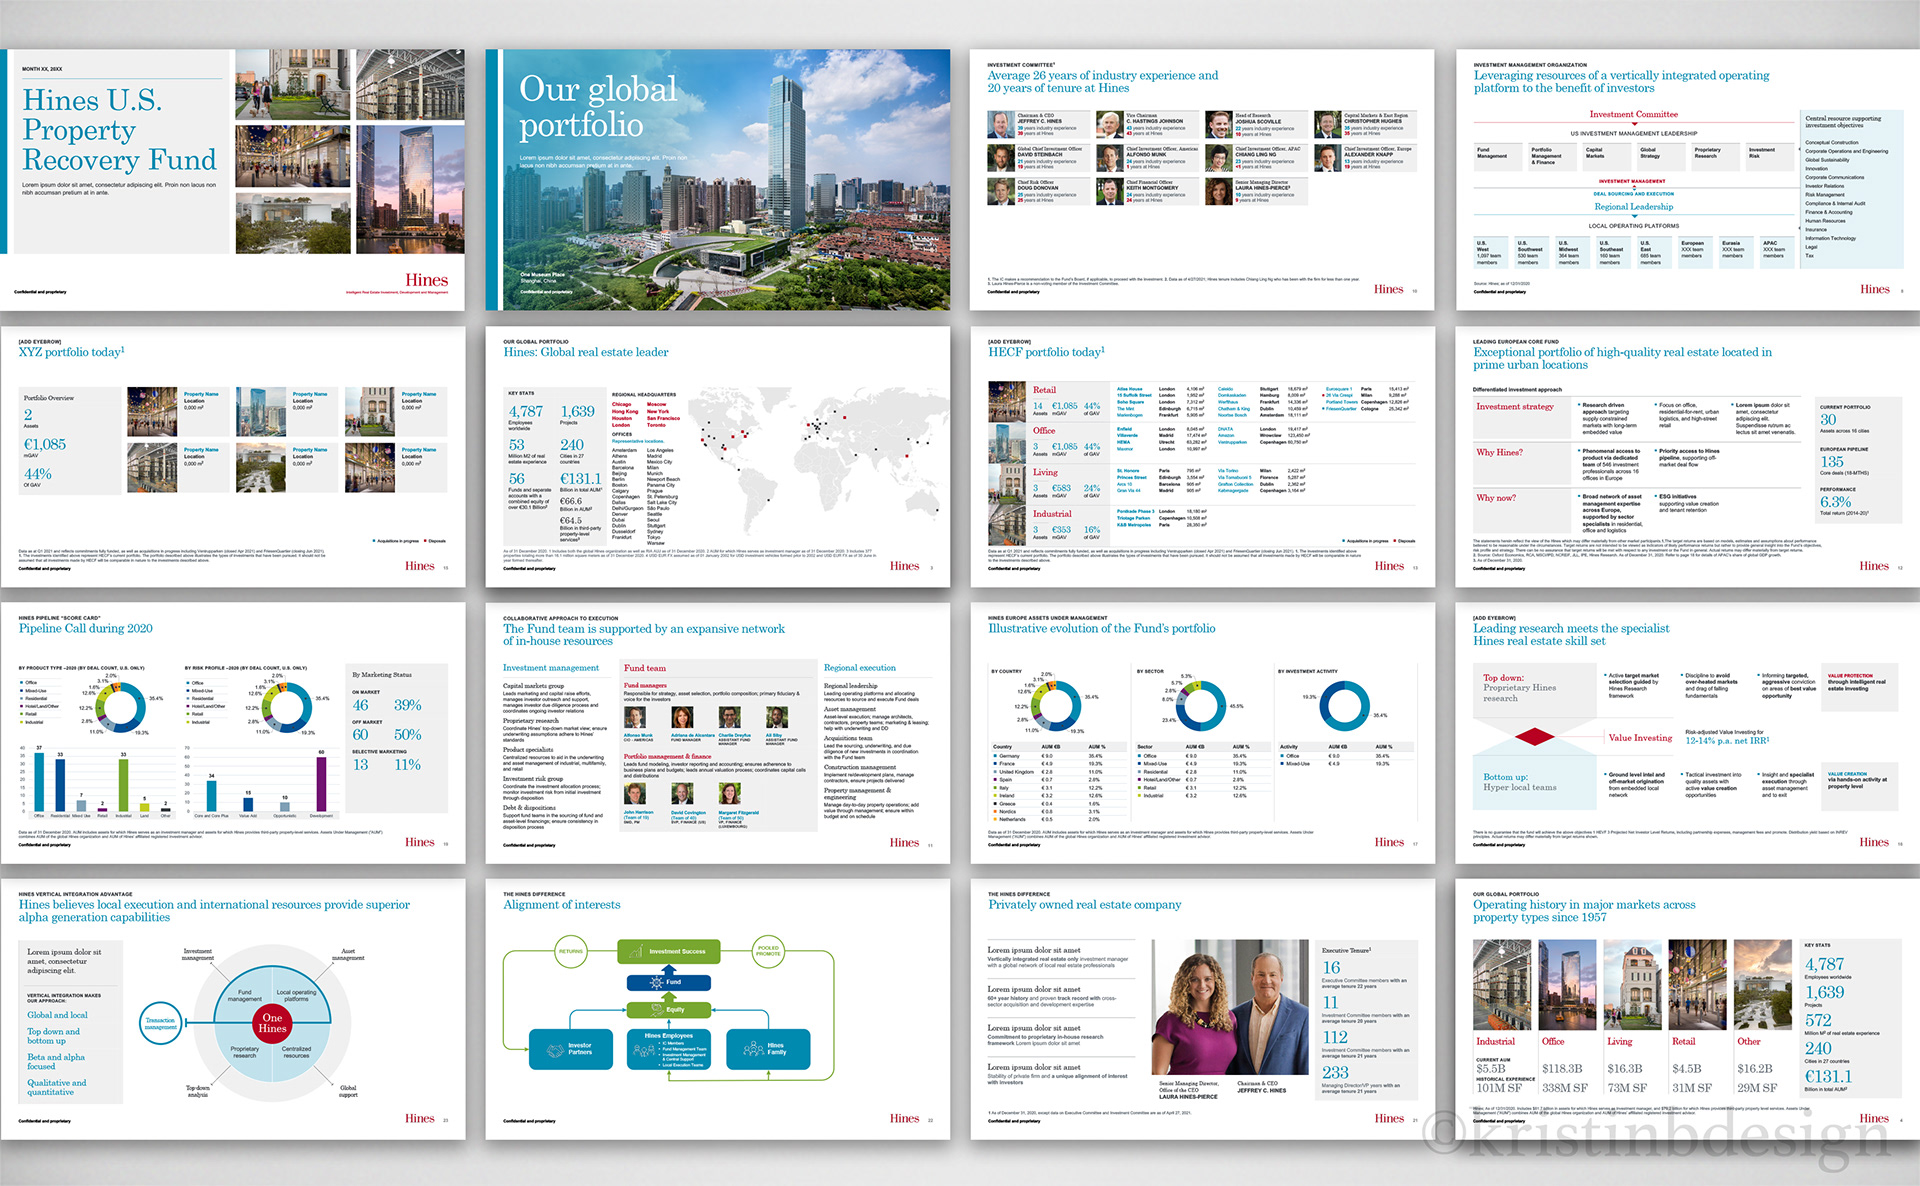1920x1186 pixels.
Task: Click the Transaction management circle
Action: (x=160, y=1024)
